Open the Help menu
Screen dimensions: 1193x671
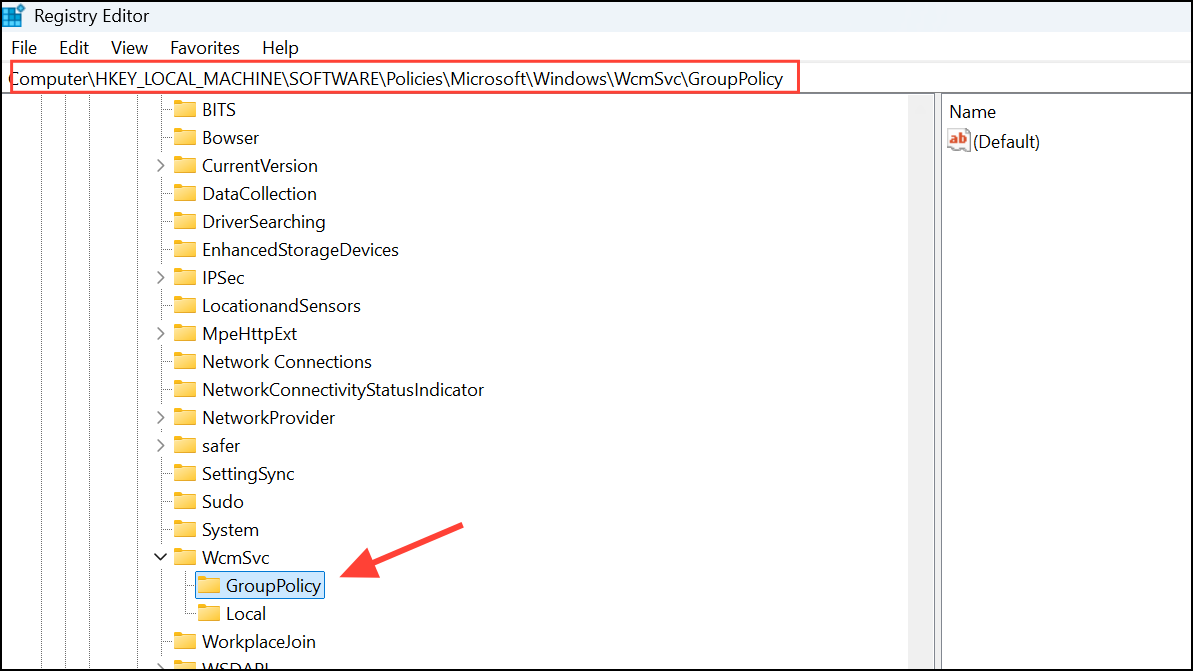280,48
